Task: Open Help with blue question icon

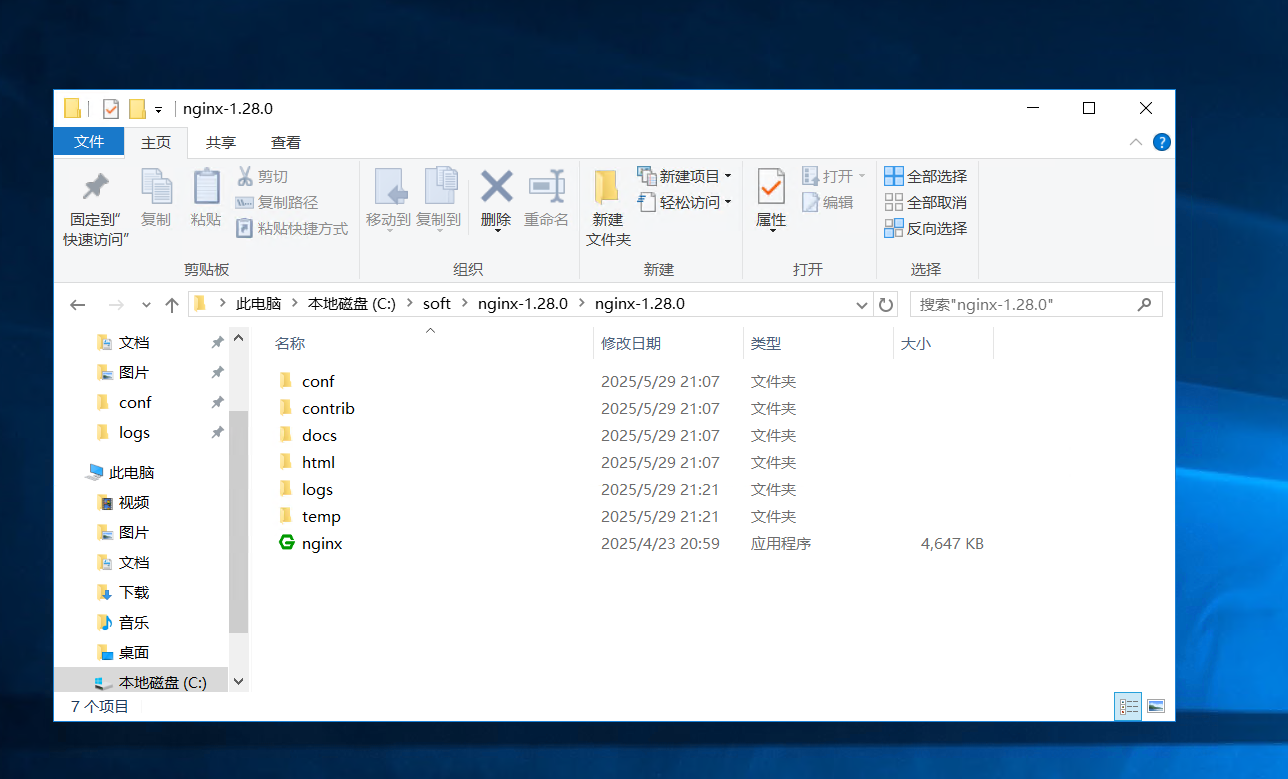Action: [1161, 142]
